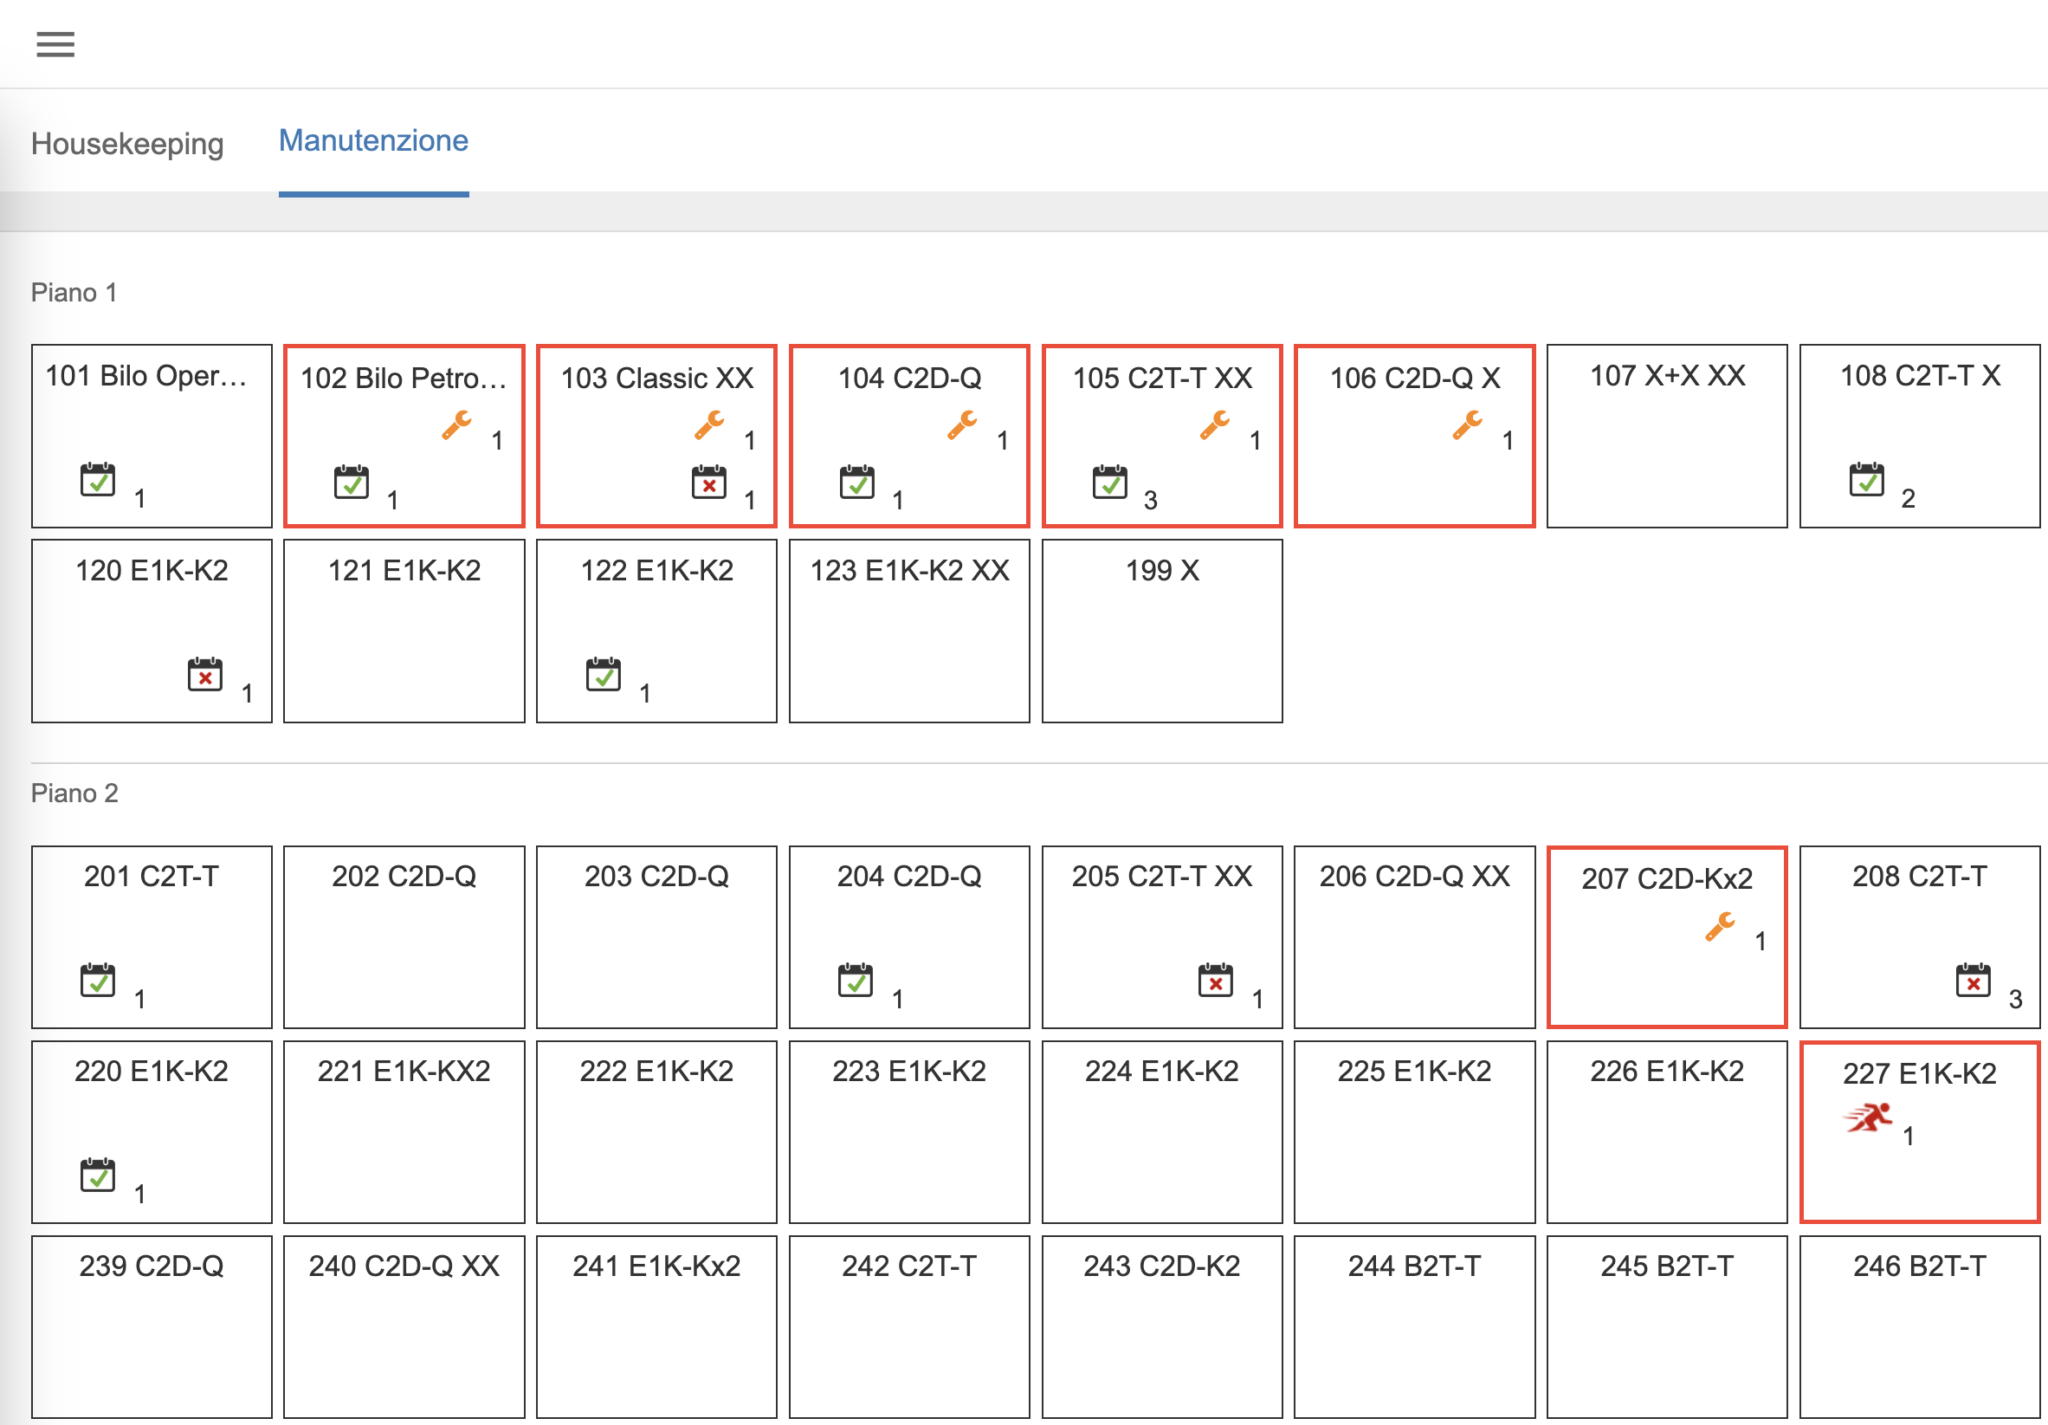
Task: Open room card 244 B2T-T
Action: tap(1415, 1327)
